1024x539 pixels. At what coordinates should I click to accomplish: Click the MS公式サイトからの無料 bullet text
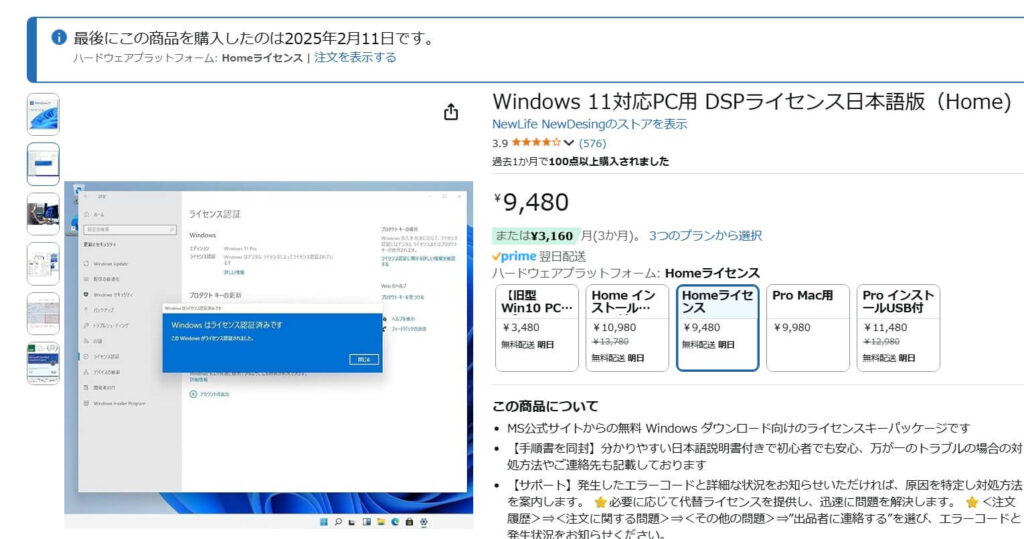[739, 428]
